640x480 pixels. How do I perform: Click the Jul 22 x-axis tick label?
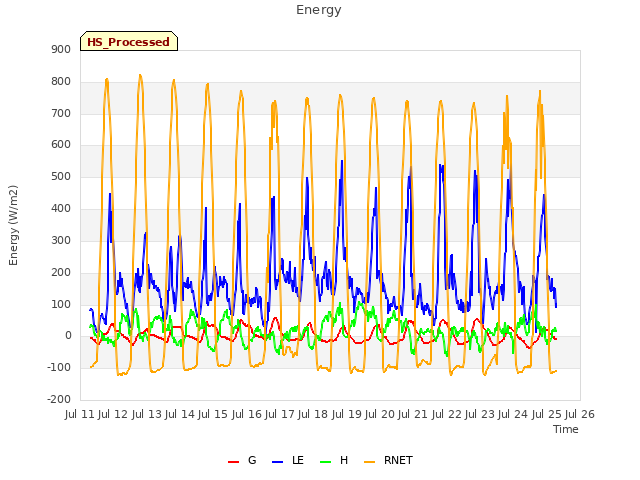coord(447,414)
